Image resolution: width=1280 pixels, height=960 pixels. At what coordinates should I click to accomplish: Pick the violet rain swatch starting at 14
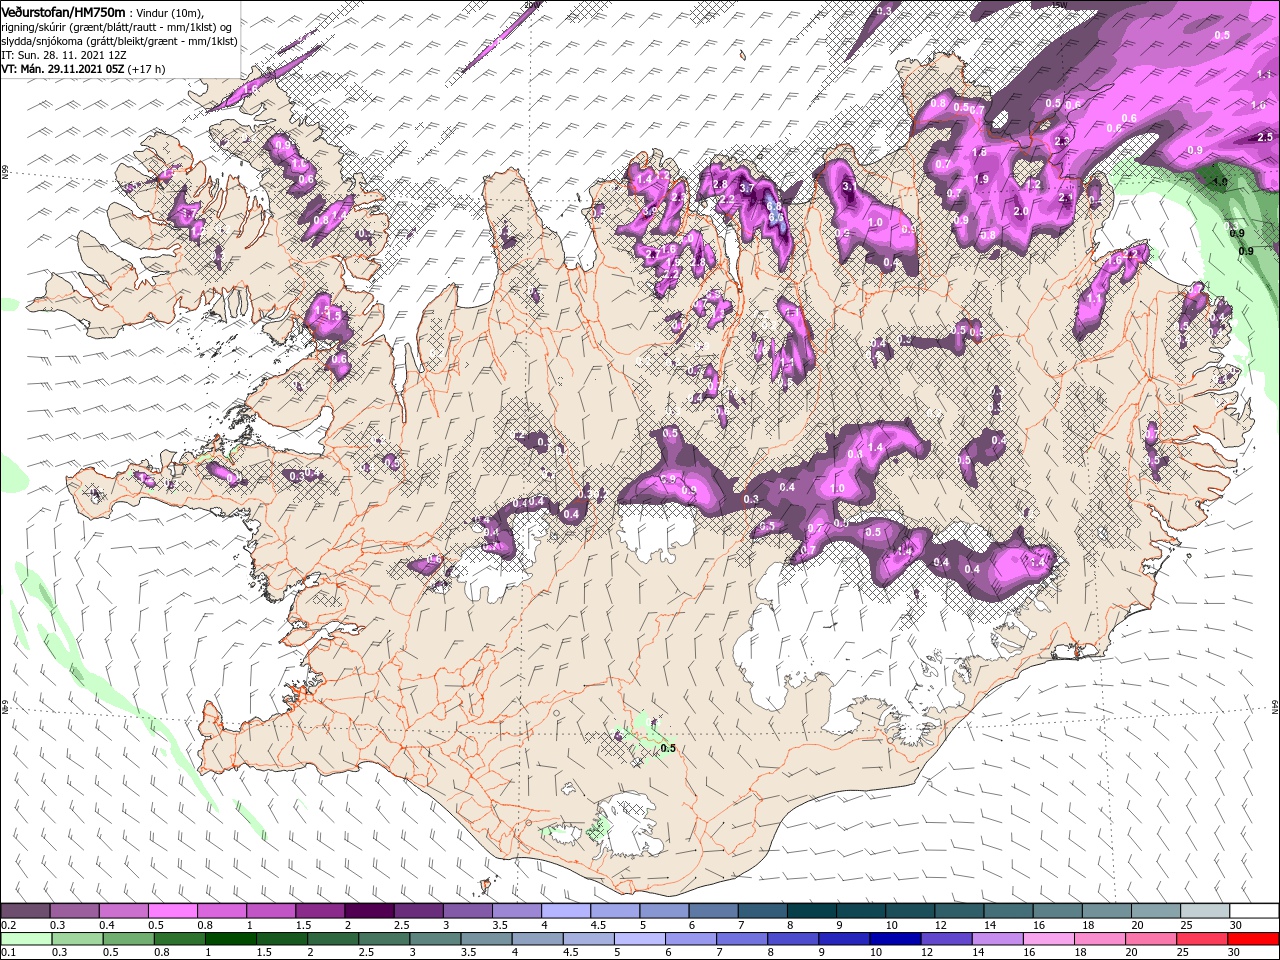click(997, 938)
